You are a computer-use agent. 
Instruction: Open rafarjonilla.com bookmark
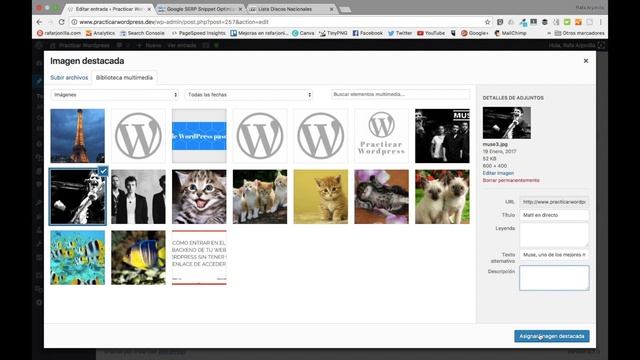[x=59, y=33]
